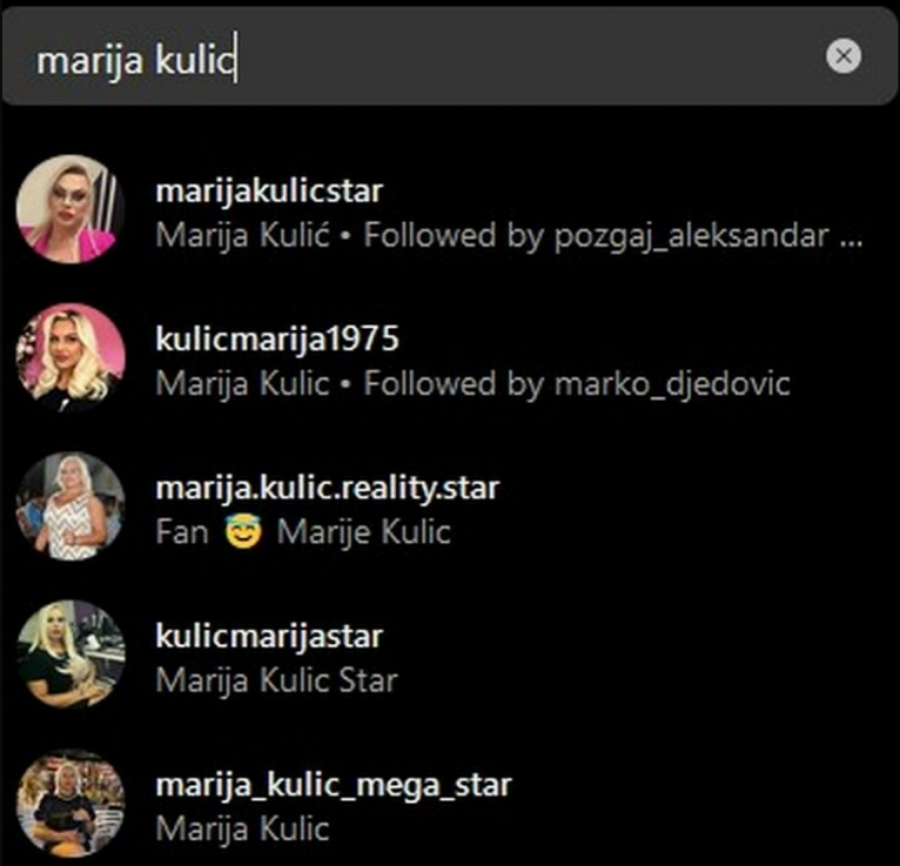900x866 pixels.
Task: Open the kulicmarija1975 profile picture
Action: click(71, 358)
